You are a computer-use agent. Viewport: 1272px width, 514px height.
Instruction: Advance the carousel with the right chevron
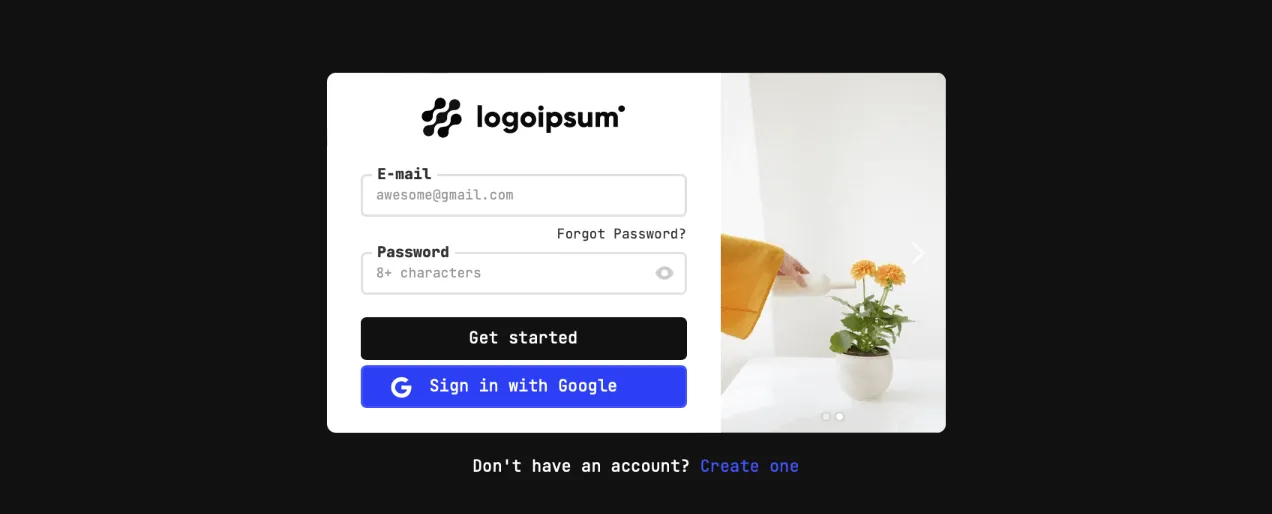click(x=918, y=253)
